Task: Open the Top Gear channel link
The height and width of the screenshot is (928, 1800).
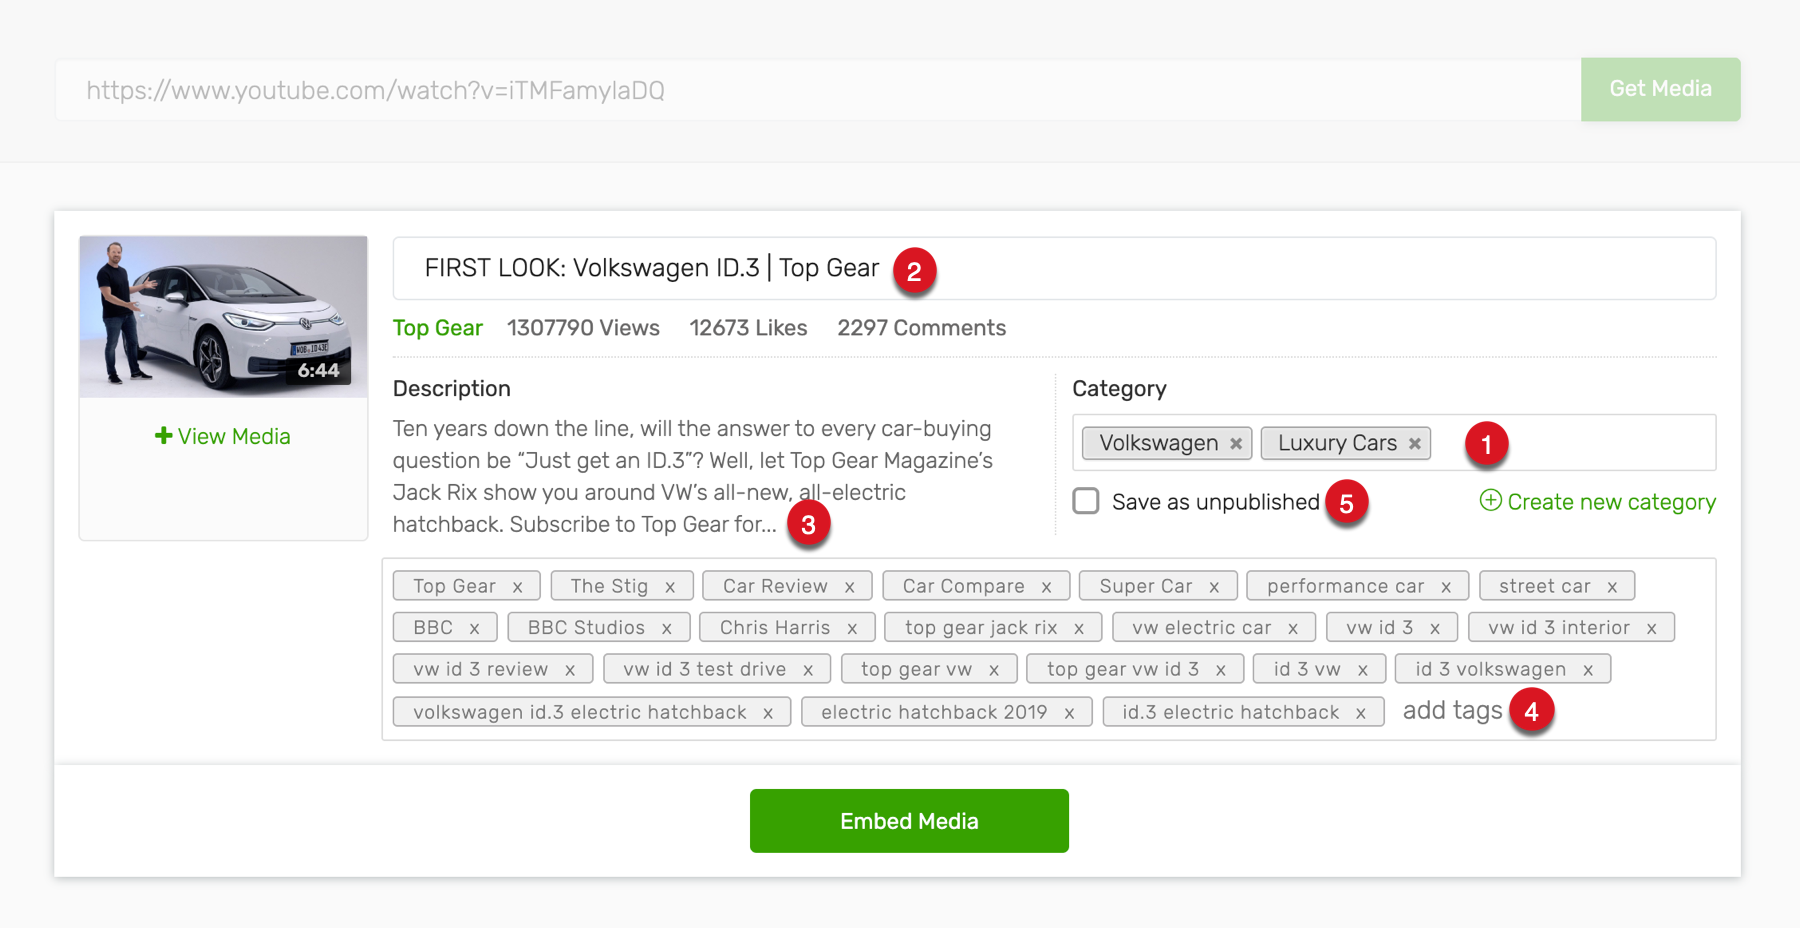Action: coord(438,328)
